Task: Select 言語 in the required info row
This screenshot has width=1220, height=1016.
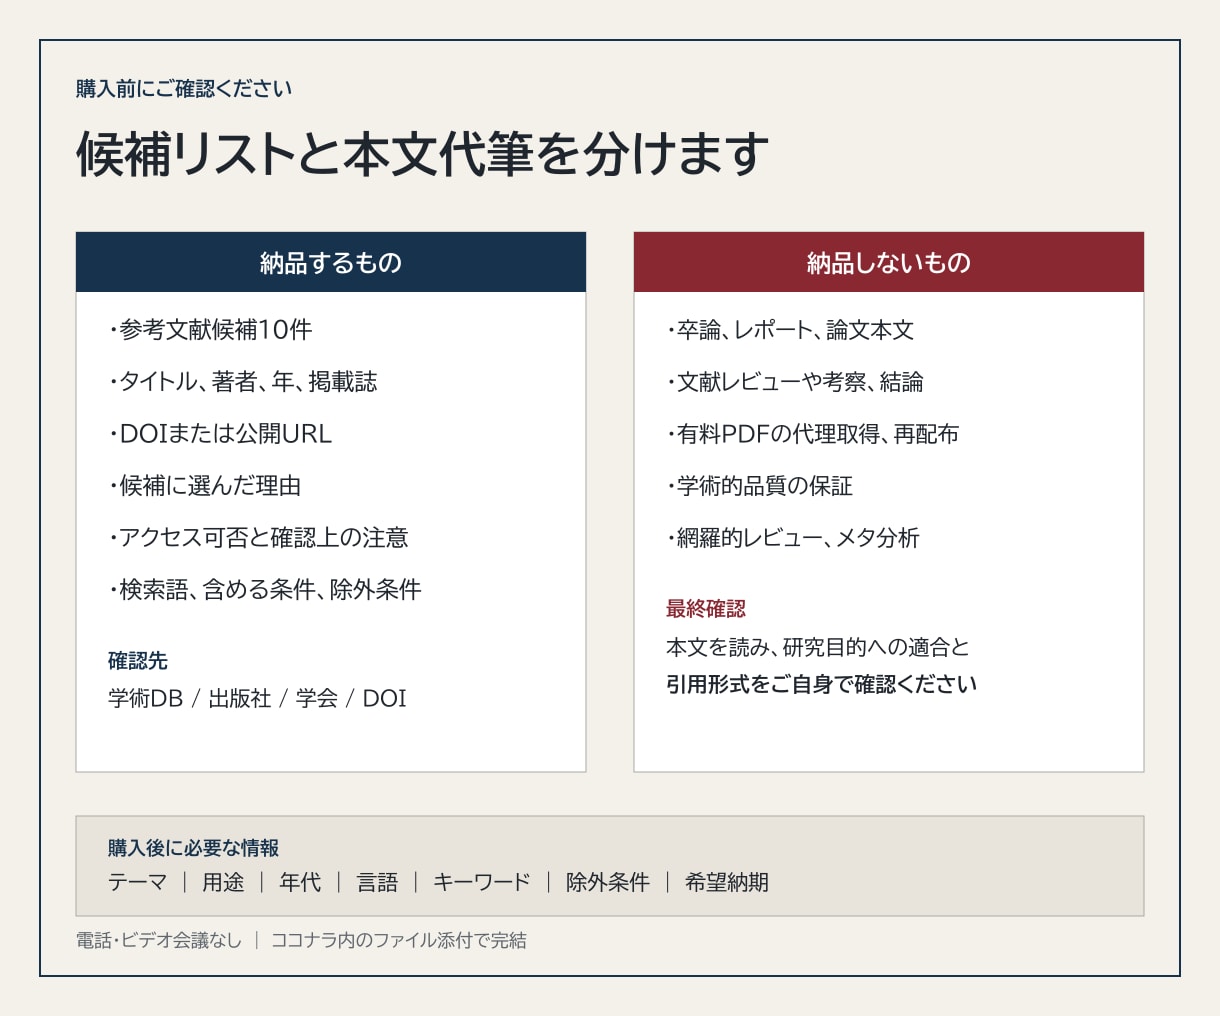Action: click(377, 882)
